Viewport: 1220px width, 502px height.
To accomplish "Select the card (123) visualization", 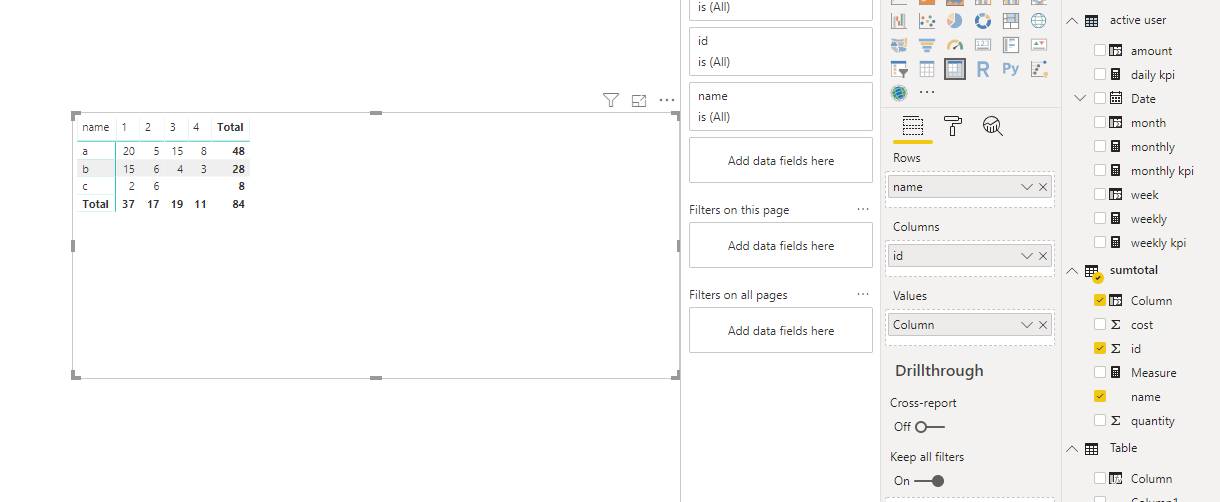I will (x=983, y=44).
